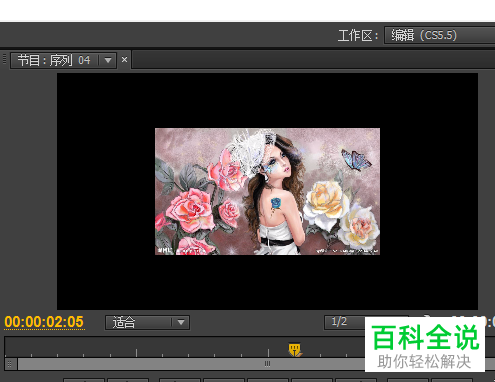Viewport: 495px width, 382px height.
Task: Expand the sequence dropdown arrow beside 序列 04
Action: [x=108, y=60]
